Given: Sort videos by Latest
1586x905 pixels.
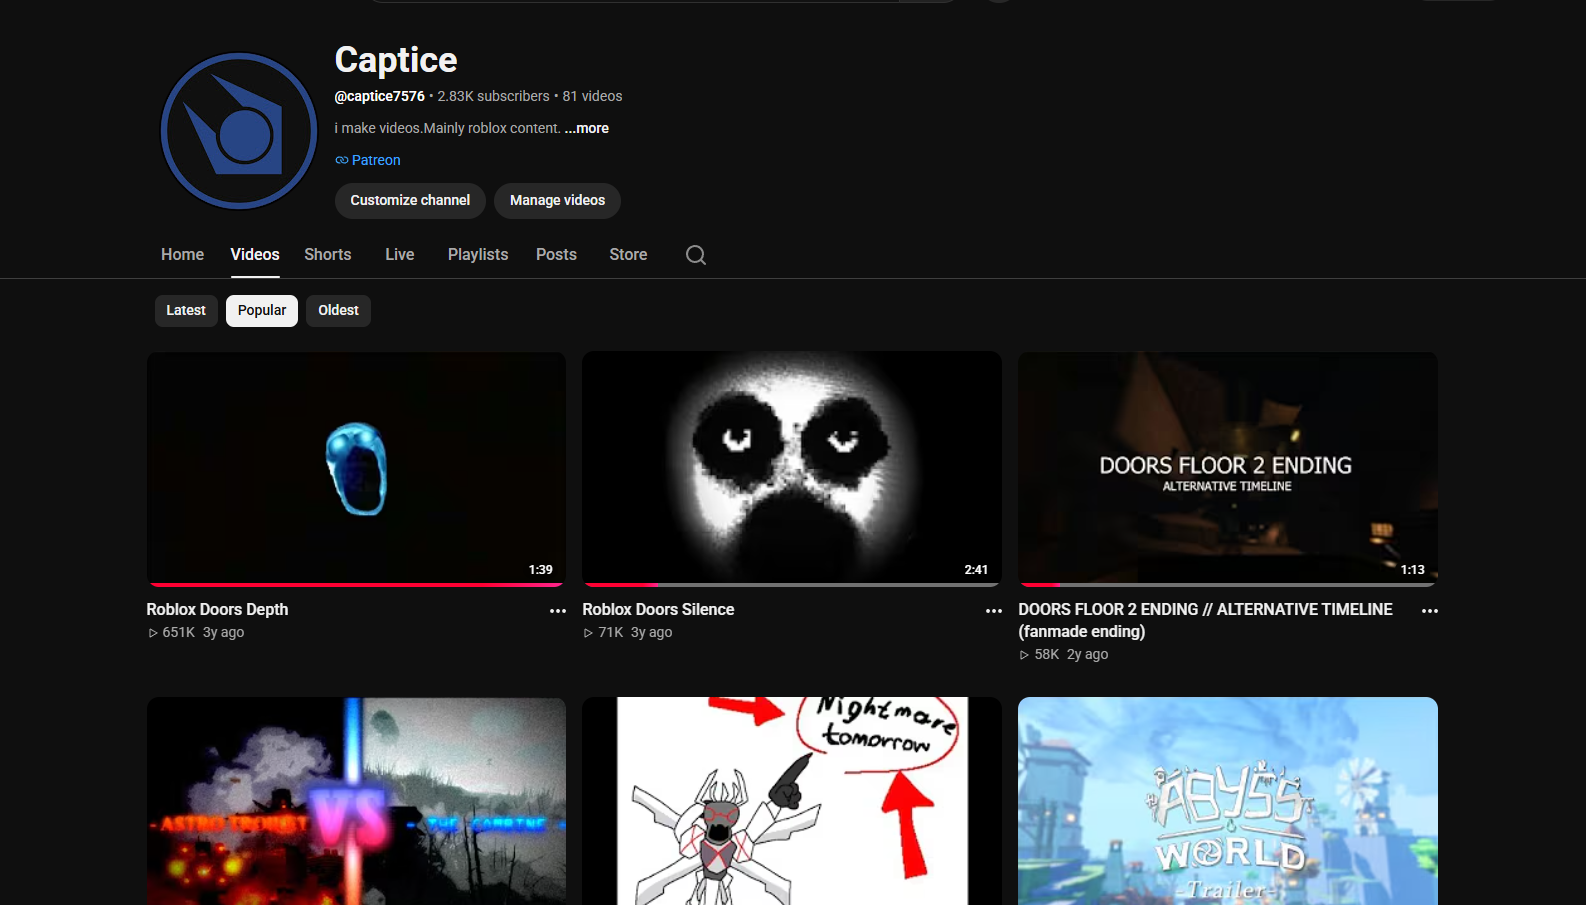Looking at the screenshot, I should coord(186,311).
